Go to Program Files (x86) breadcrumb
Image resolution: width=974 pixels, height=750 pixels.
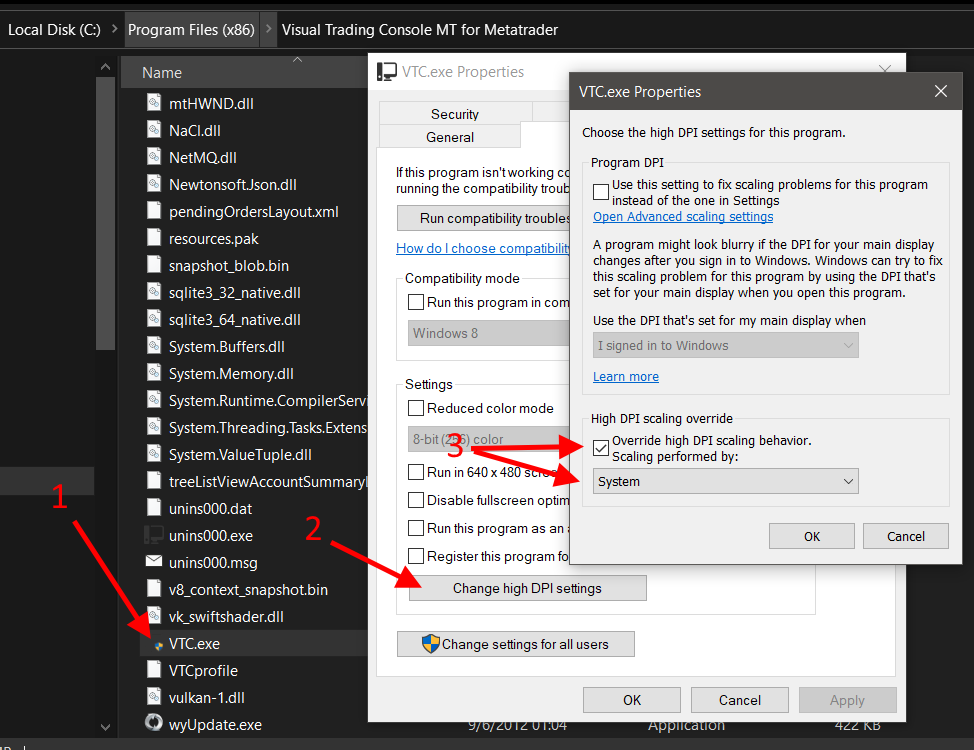(x=191, y=30)
